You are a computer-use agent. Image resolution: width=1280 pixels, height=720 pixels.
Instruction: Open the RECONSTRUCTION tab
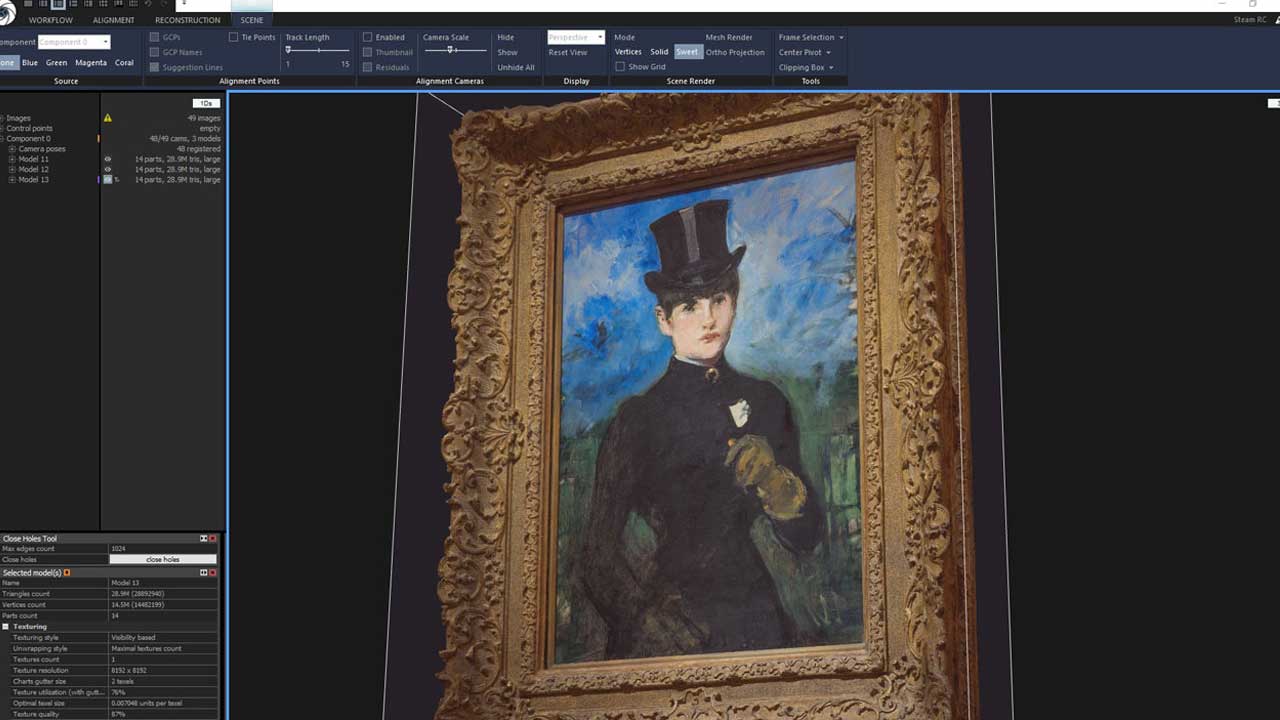click(x=187, y=20)
